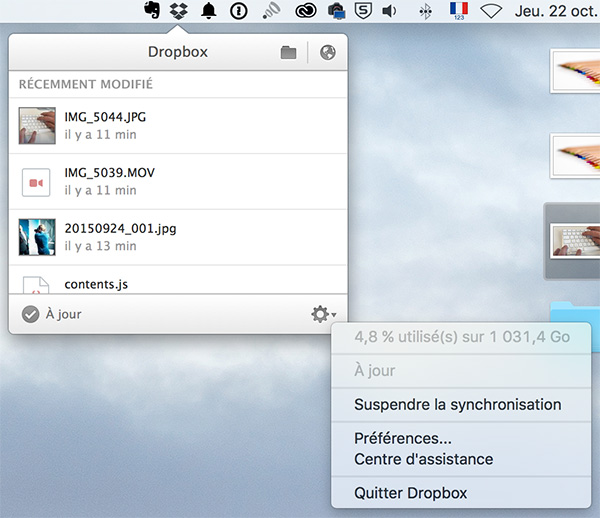Screen dimensions: 600x518
Task: Open the volume speaker menu
Action: [390, 11]
